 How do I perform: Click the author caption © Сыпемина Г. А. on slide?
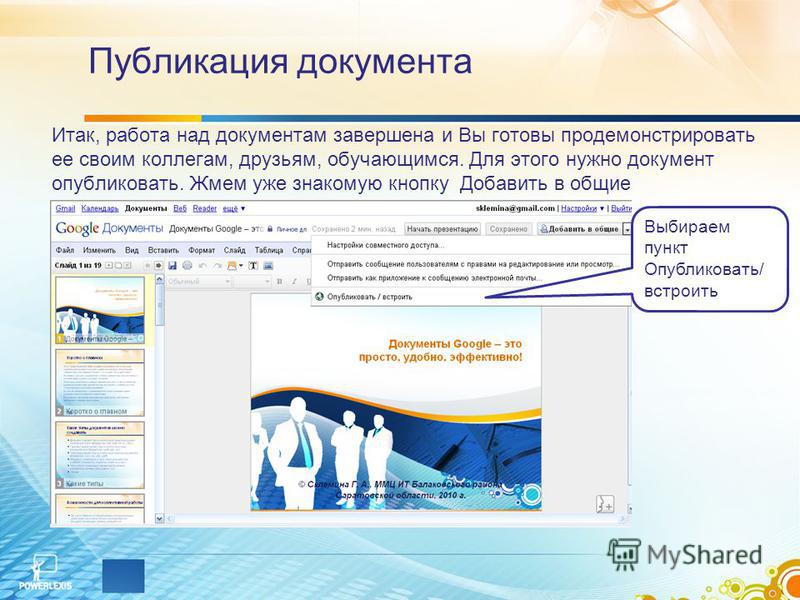pyautogui.click(x=399, y=489)
